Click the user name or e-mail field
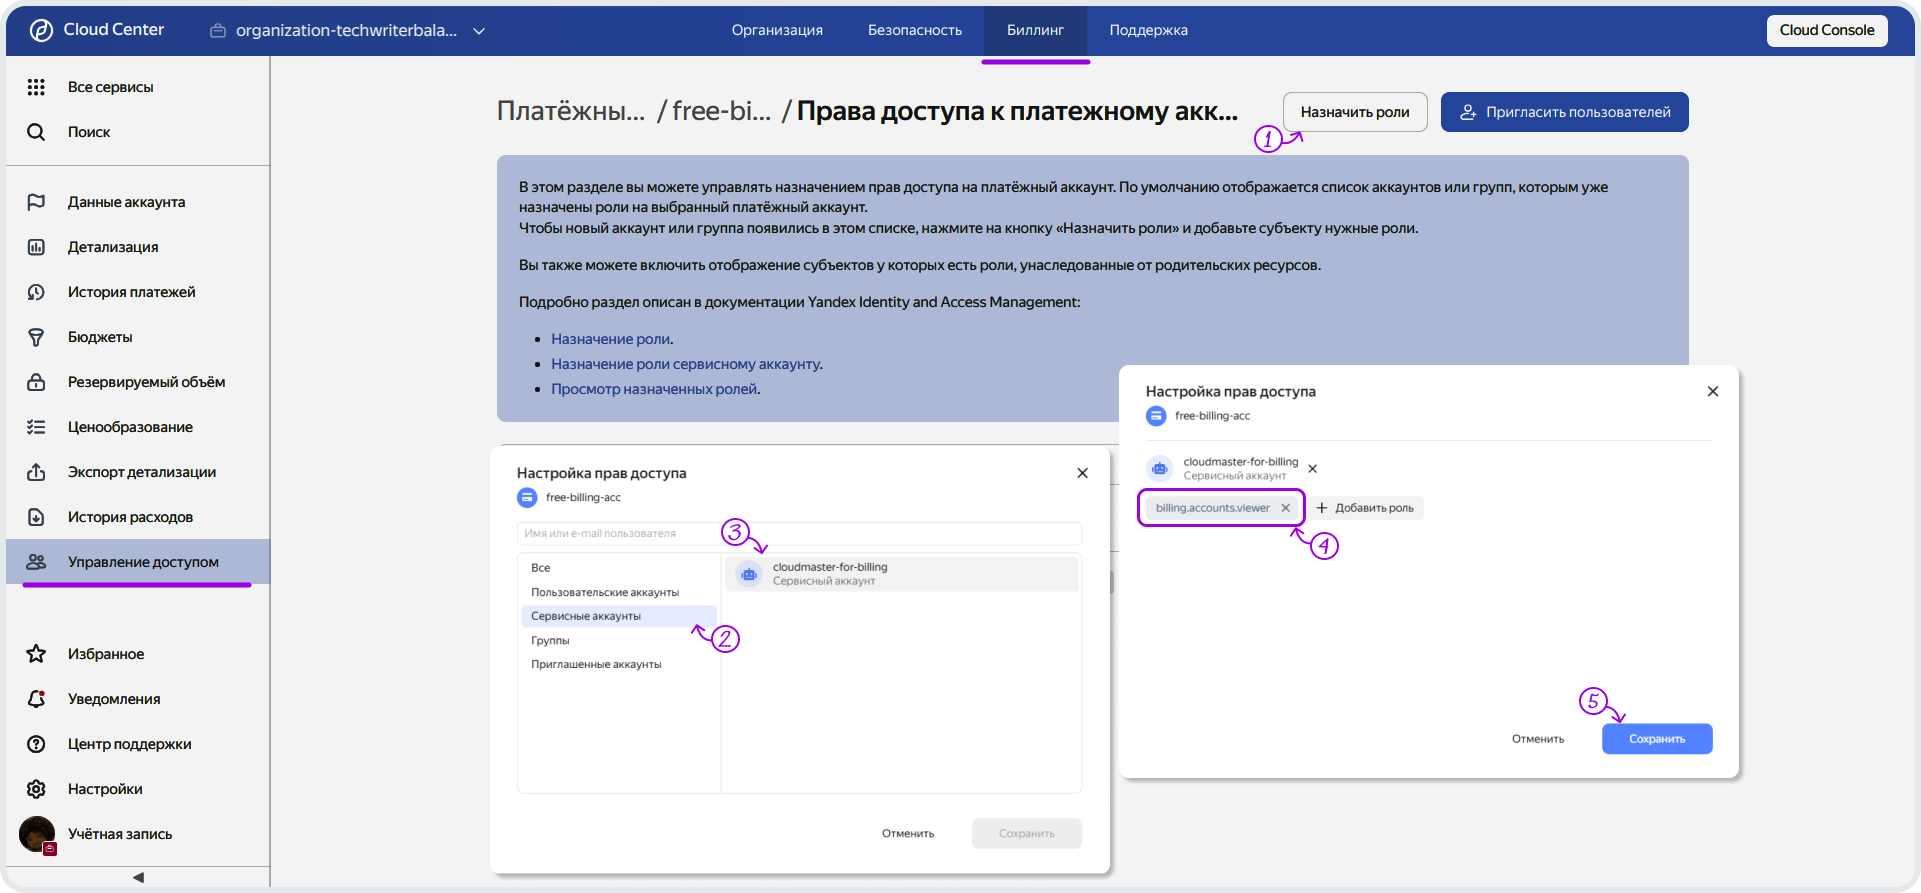Image resolution: width=1921 pixels, height=893 pixels. click(620, 533)
